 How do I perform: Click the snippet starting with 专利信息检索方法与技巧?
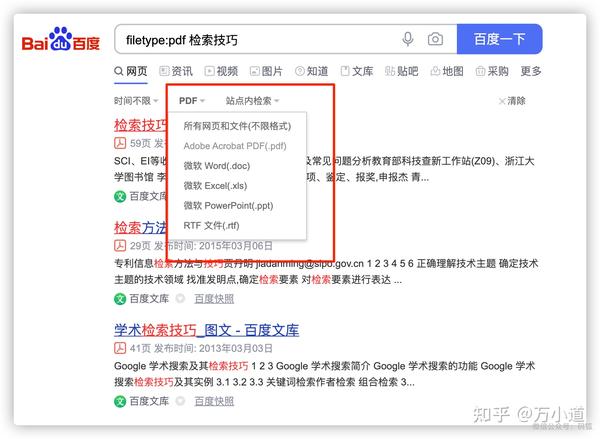(x=326, y=271)
